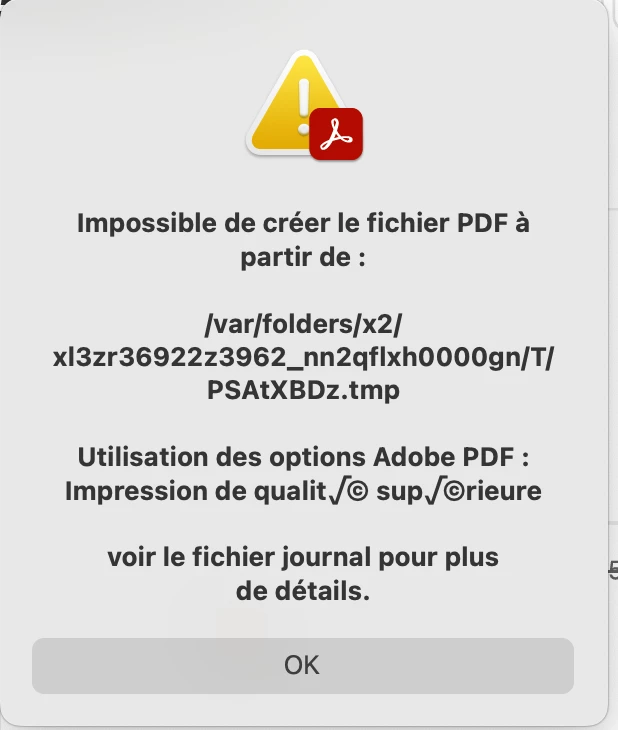618x730 pixels.
Task: Click the white exclamation mark in the triangle
Action: point(304,107)
